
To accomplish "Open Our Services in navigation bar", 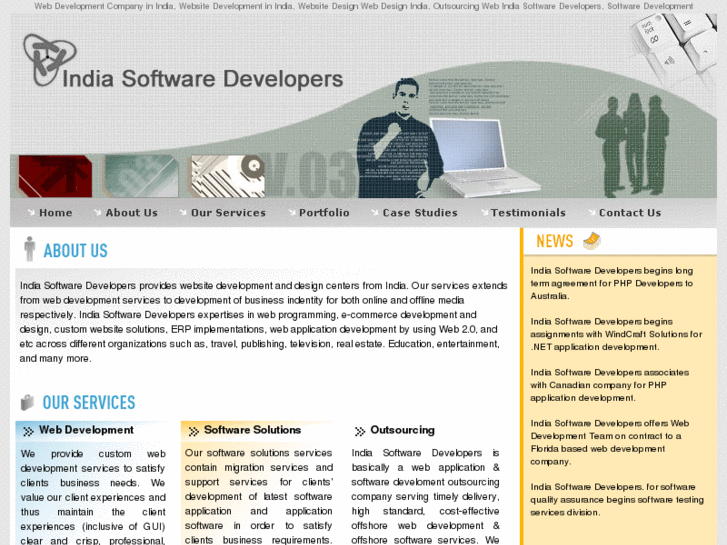I will tap(229, 213).
